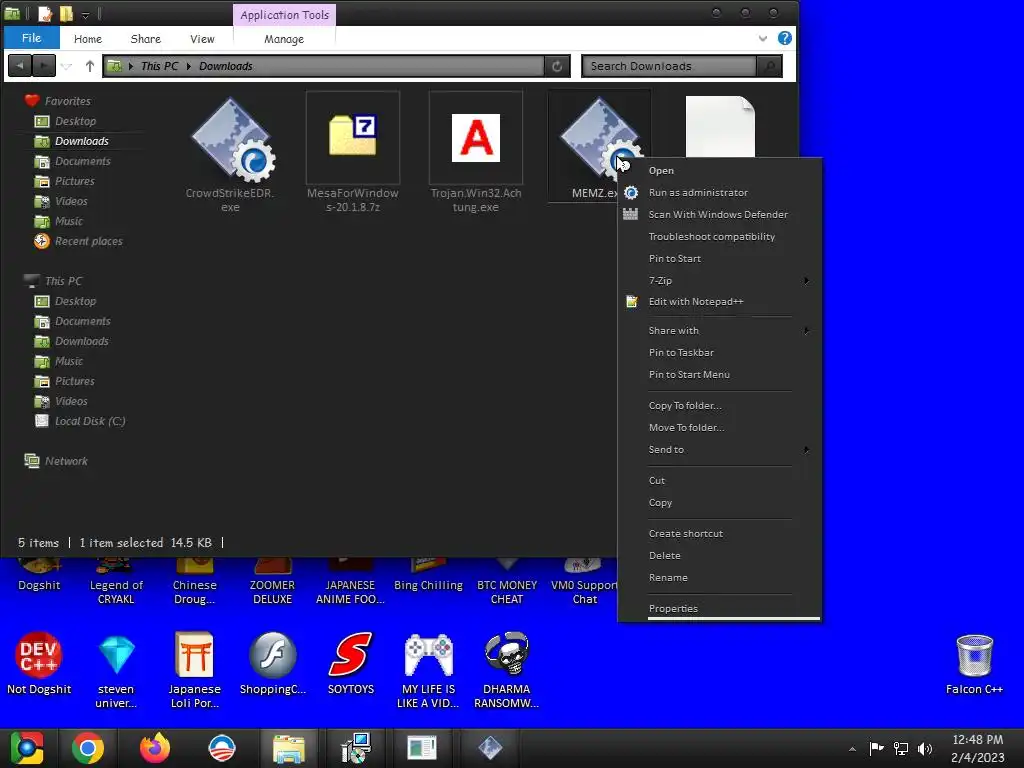Open the CrowdStrikeEDR.exe file icon
The height and width of the screenshot is (768, 1024).
coord(233,140)
